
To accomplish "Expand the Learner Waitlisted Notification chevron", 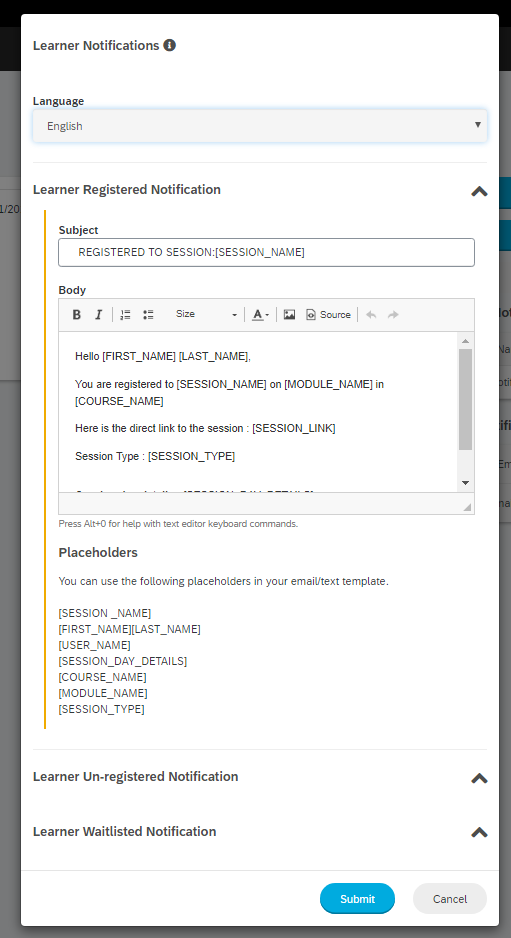I will [479, 832].
